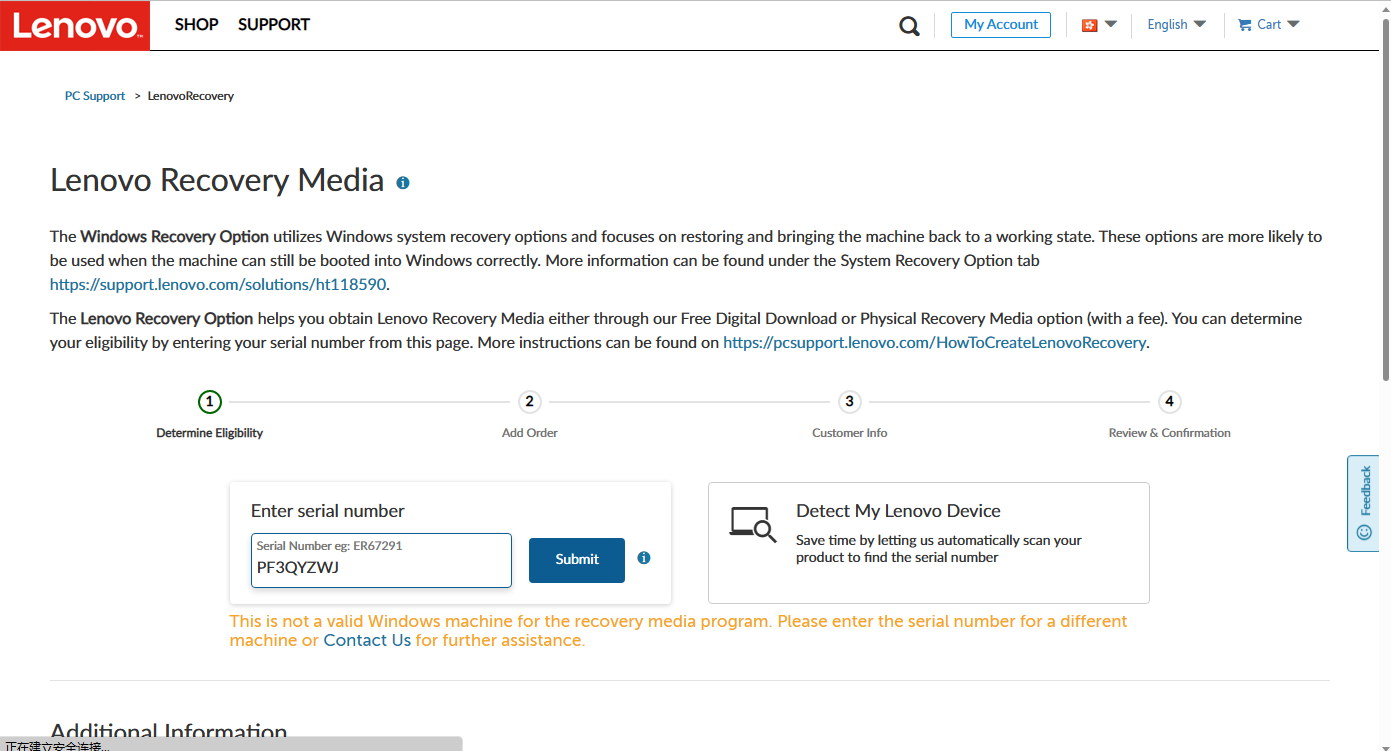Expand the region flag dropdown arrow

pyautogui.click(x=1110, y=24)
